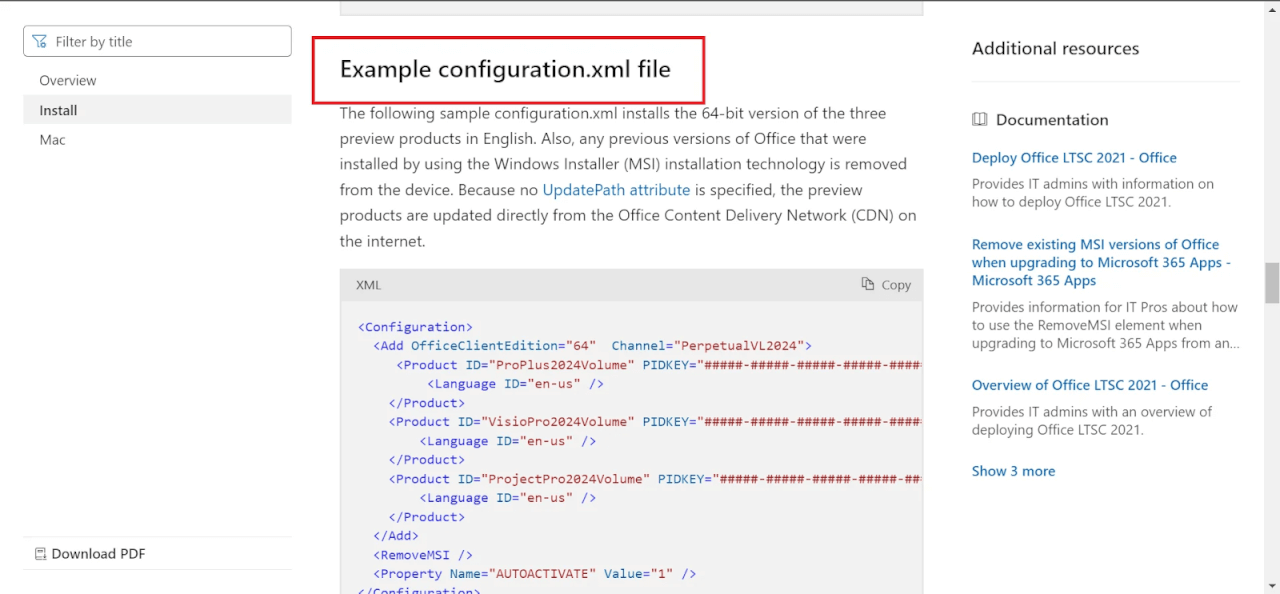Click the Download PDF link

pyautogui.click(x=98, y=553)
